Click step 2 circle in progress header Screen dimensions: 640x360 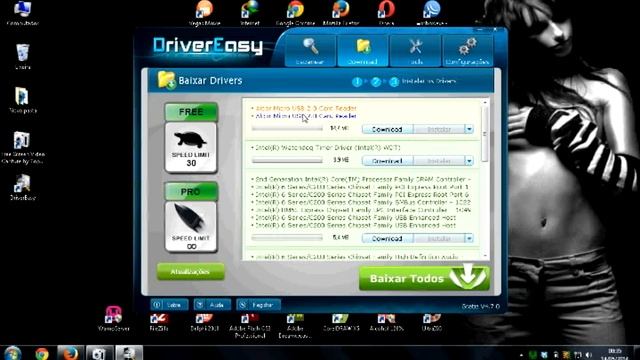point(376,82)
